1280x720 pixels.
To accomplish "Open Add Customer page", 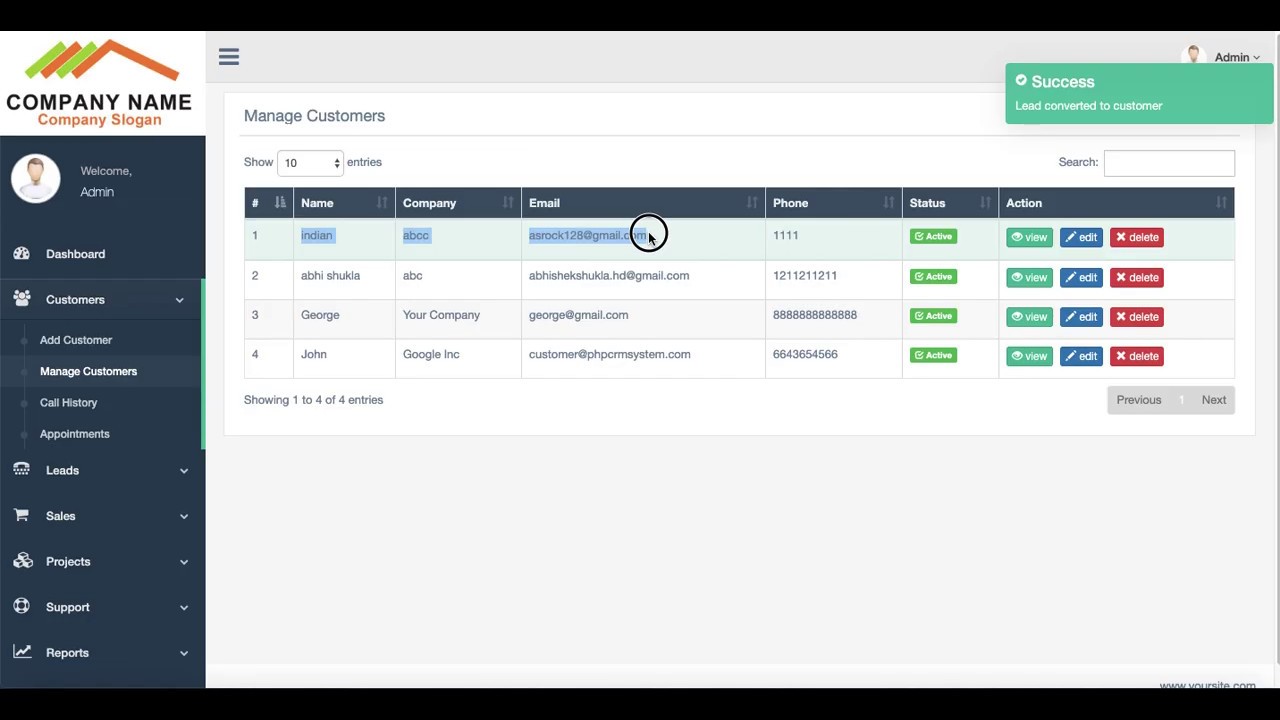I will (x=76, y=340).
